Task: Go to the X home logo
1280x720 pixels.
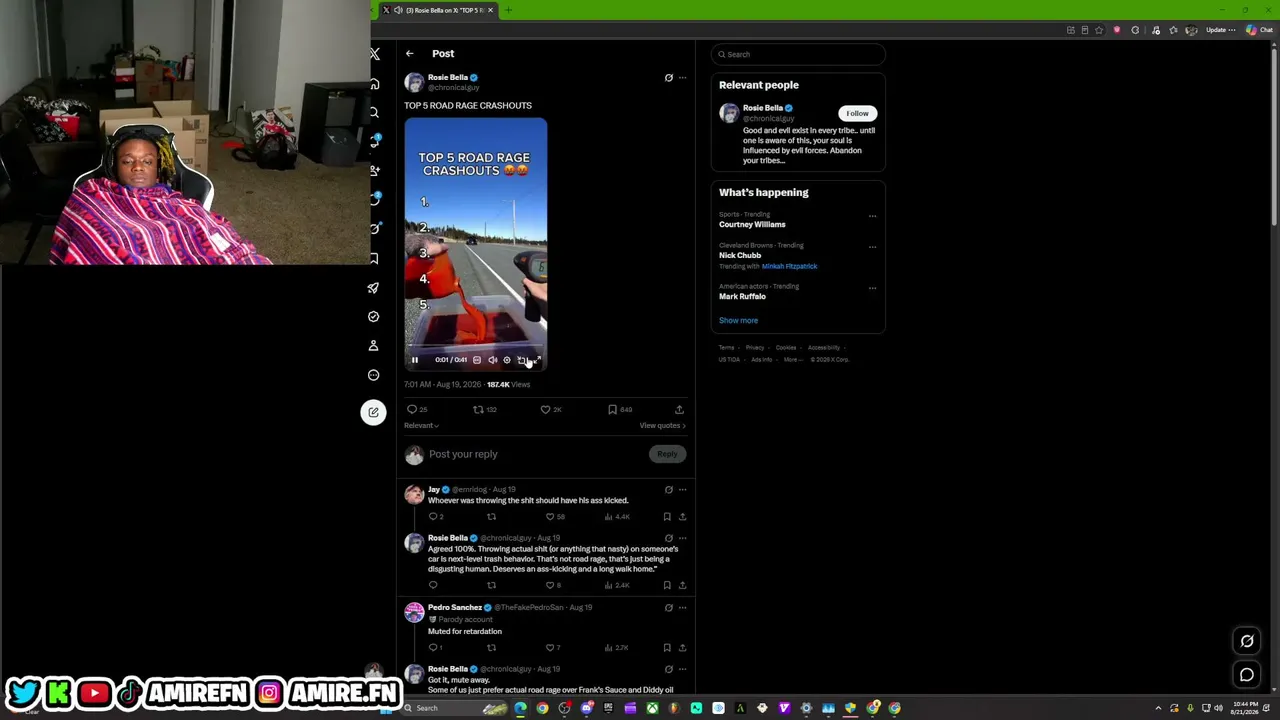Action: (374, 54)
